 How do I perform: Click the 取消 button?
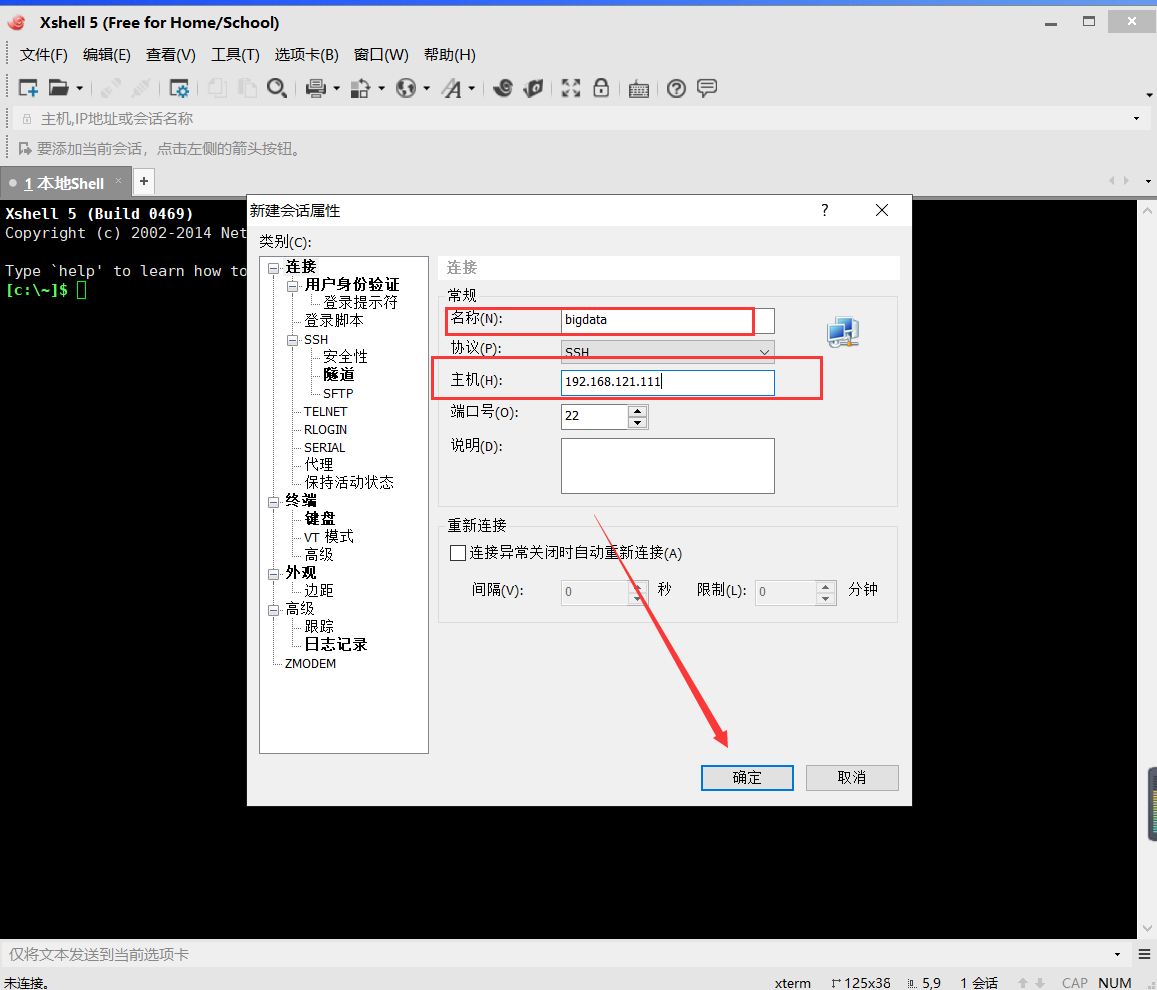point(852,778)
